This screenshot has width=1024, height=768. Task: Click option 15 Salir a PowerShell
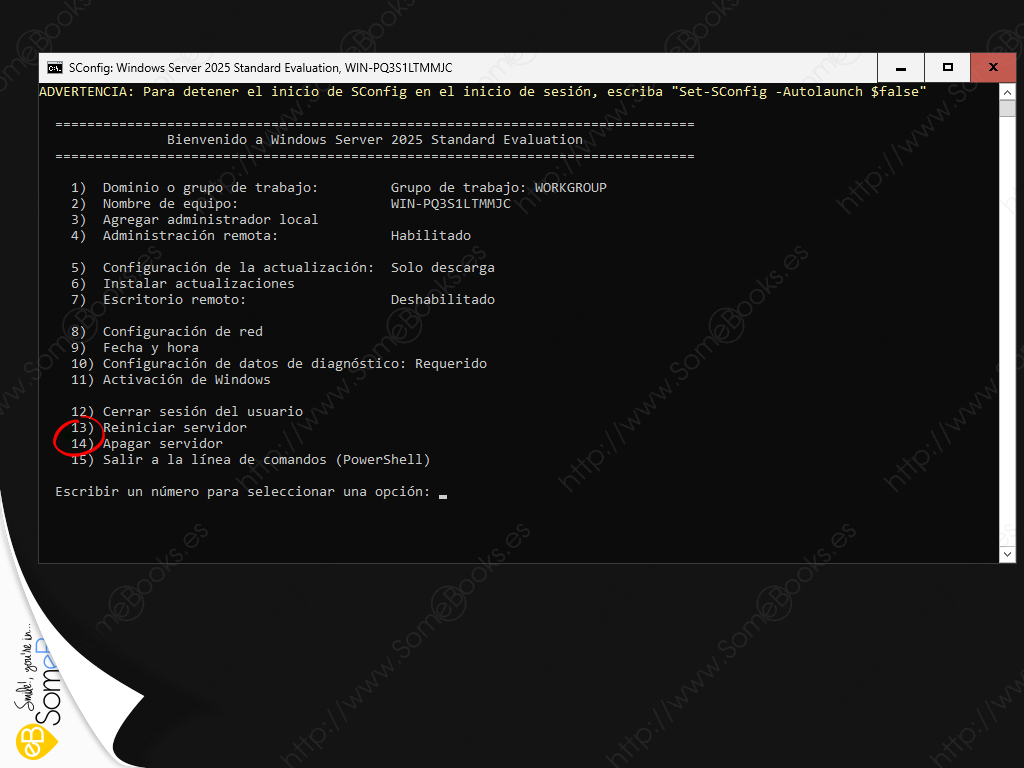(x=266, y=460)
